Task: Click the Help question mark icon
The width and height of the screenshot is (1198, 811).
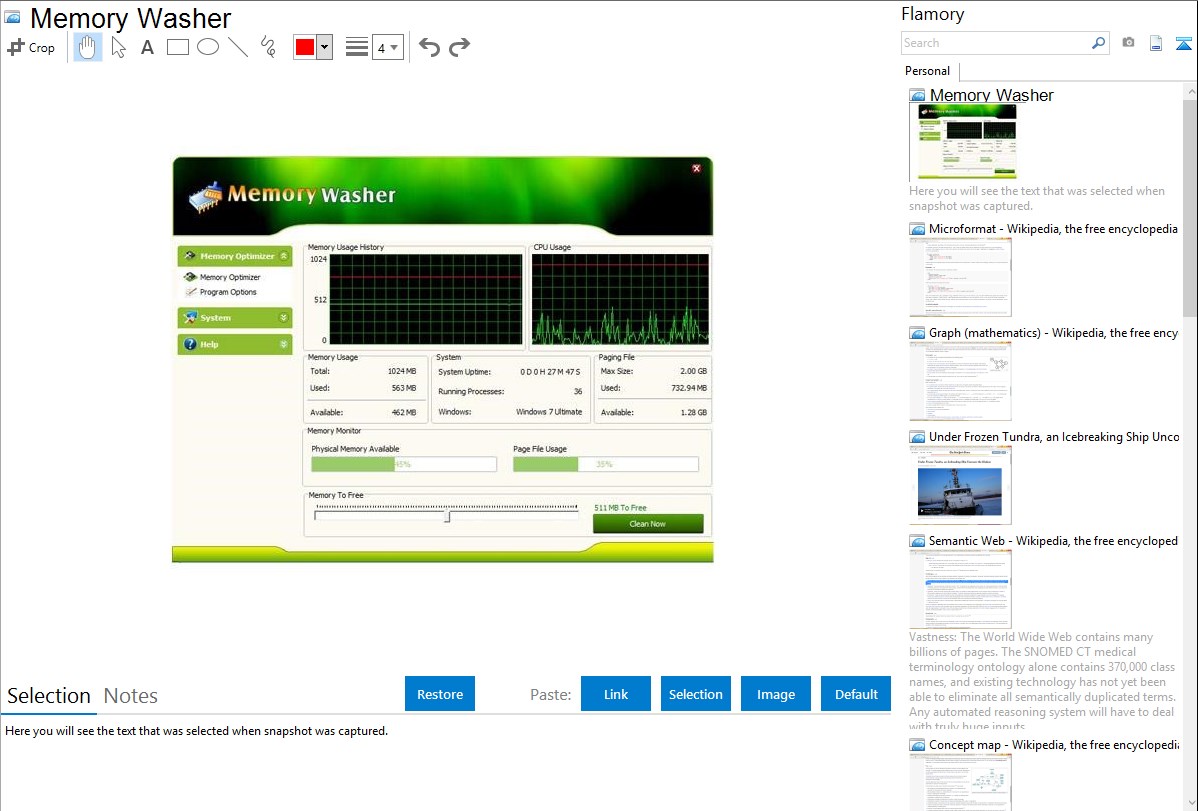Action: [x=190, y=345]
